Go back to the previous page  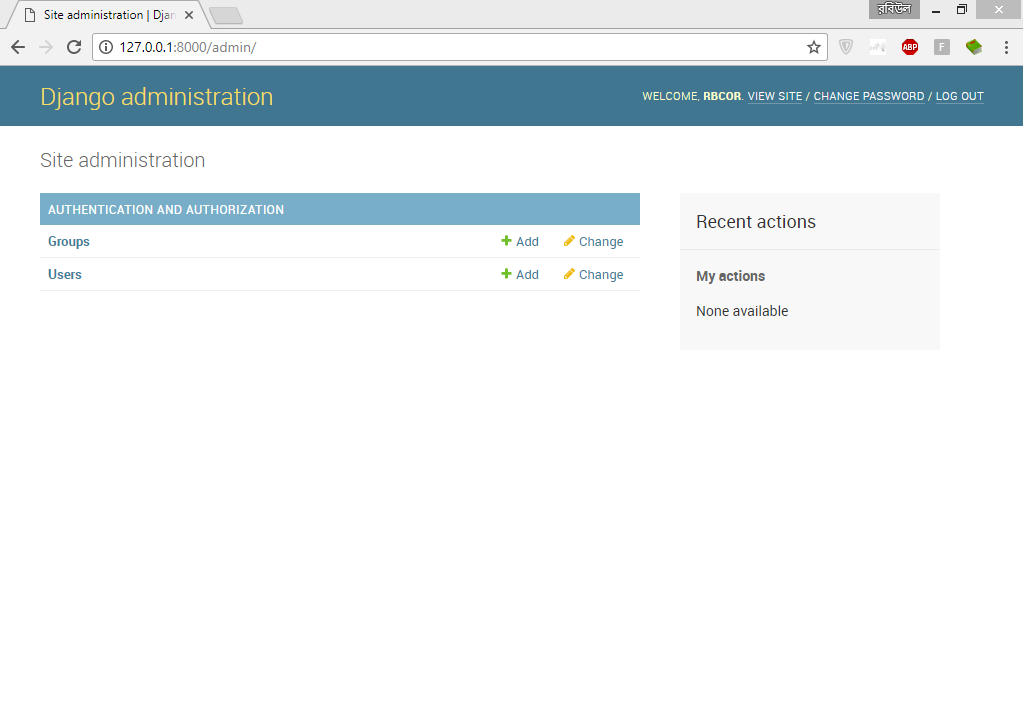18,47
